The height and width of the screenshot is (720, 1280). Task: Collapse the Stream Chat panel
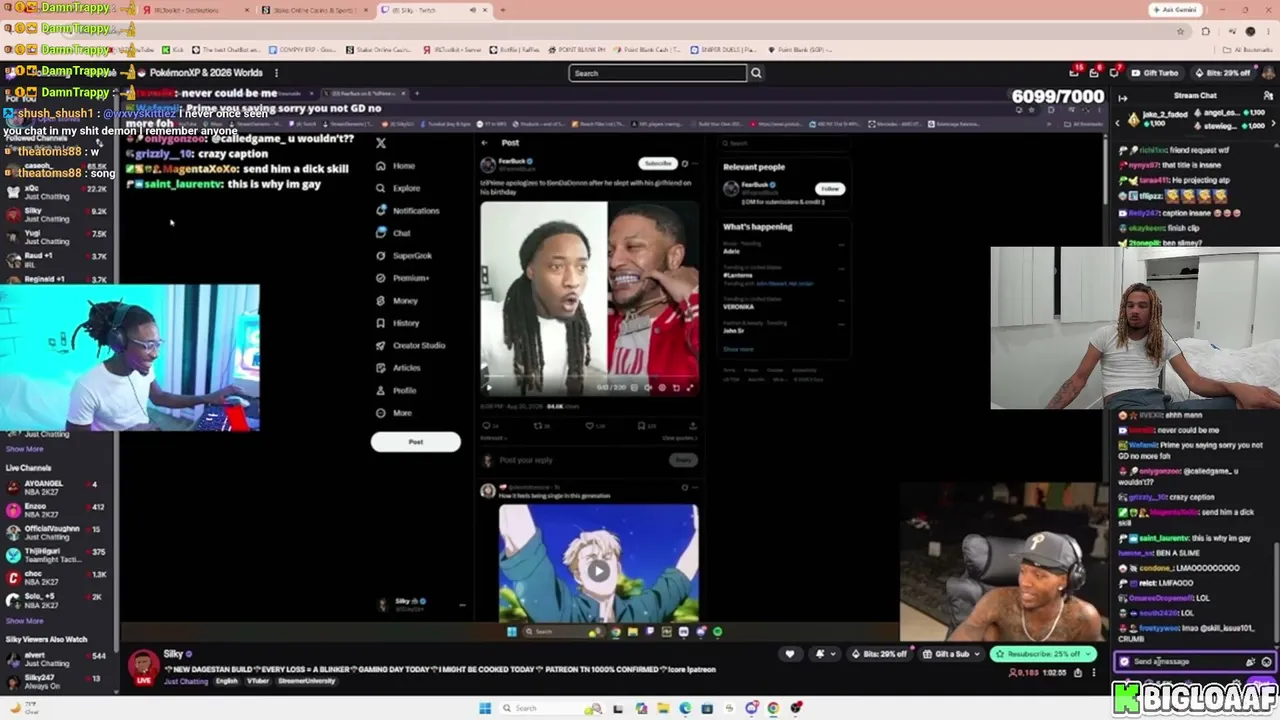click(x=1122, y=97)
